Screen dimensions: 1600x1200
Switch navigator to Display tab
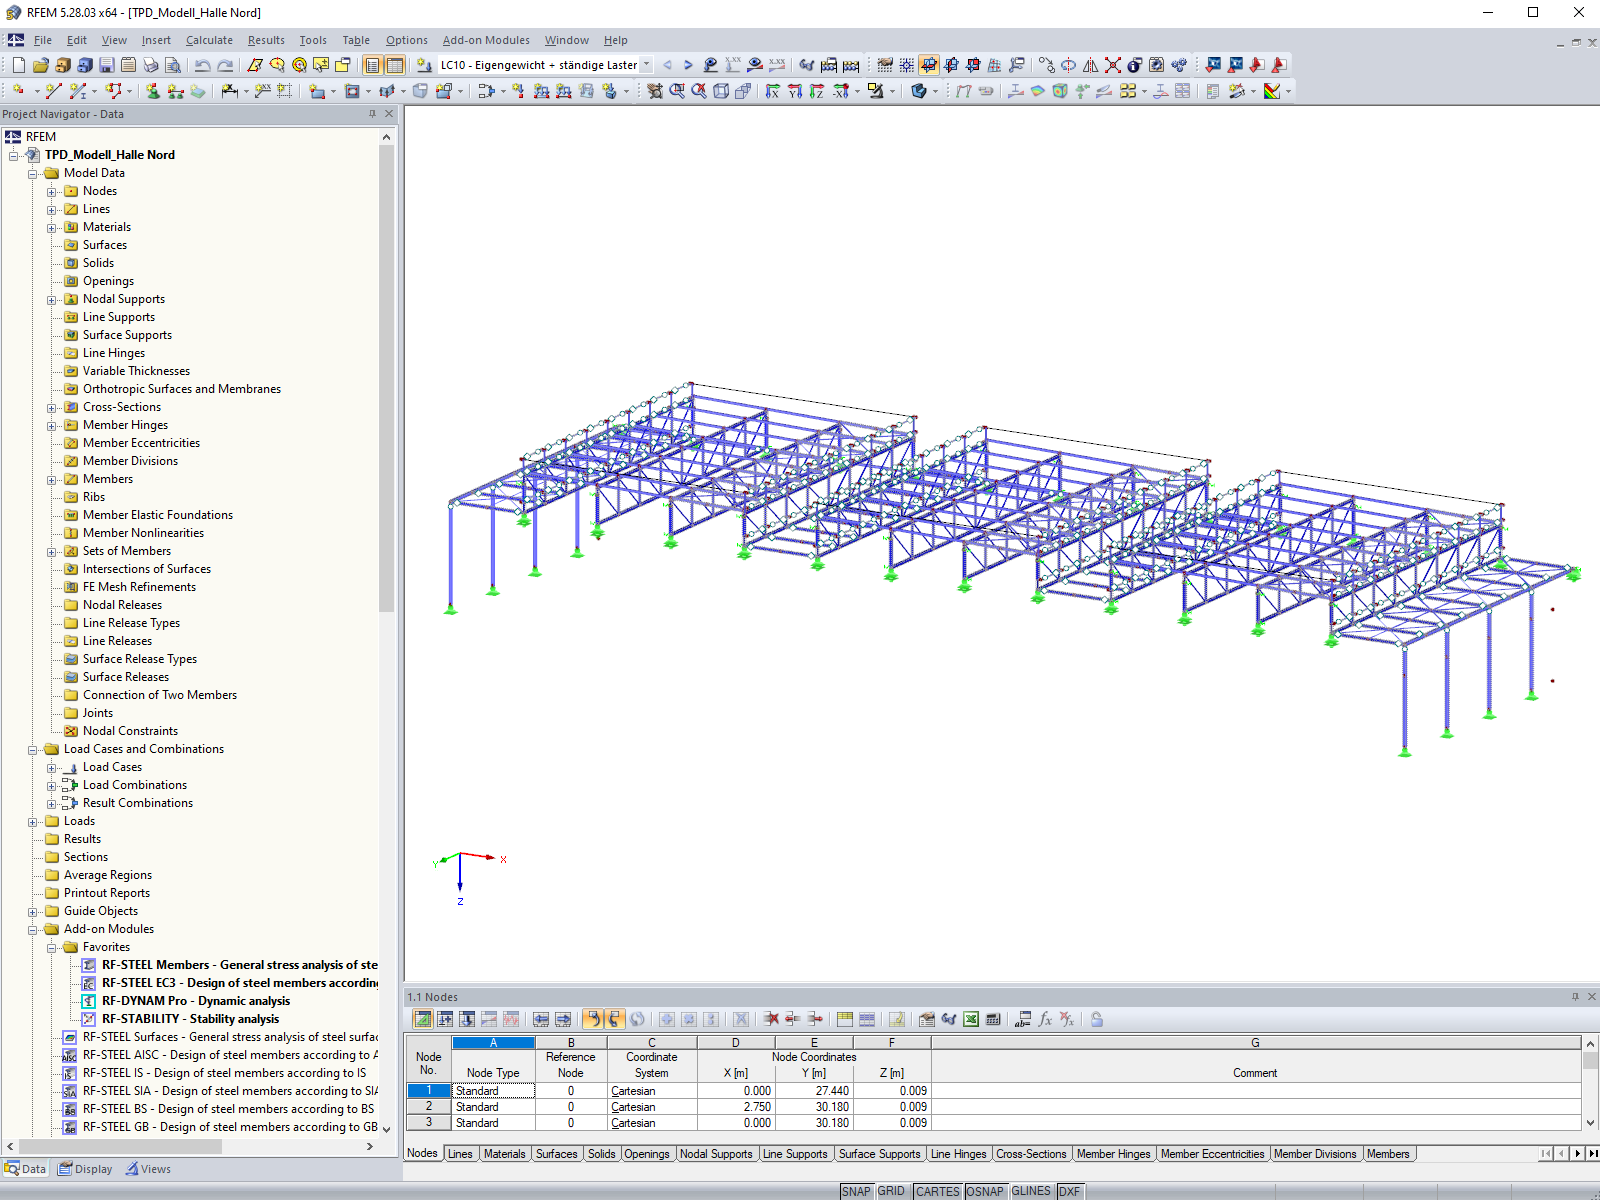[x=85, y=1169]
